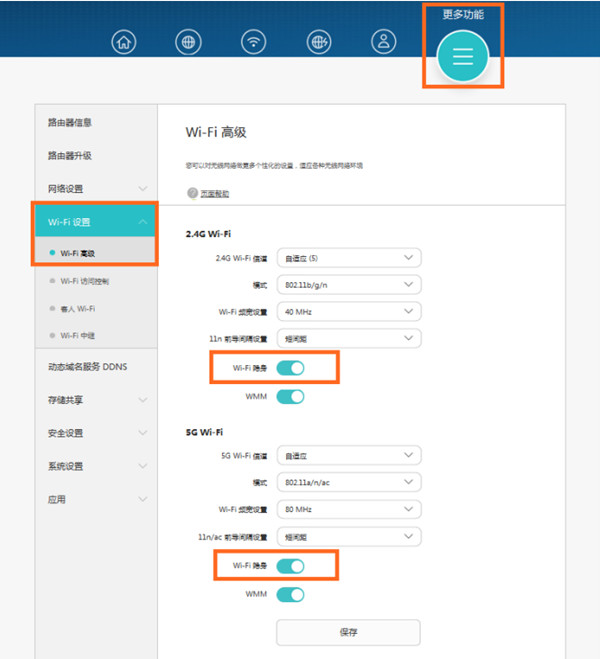
Task: Open the 802.11a/n/ac mode dropdown
Action: click(x=349, y=482)
